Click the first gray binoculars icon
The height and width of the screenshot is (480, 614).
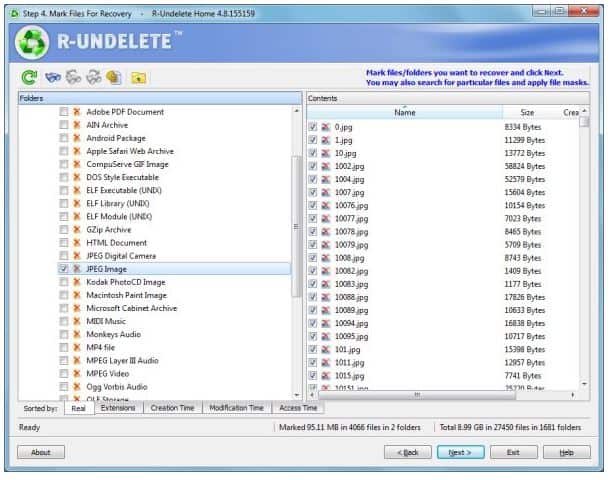coord(73,77)
